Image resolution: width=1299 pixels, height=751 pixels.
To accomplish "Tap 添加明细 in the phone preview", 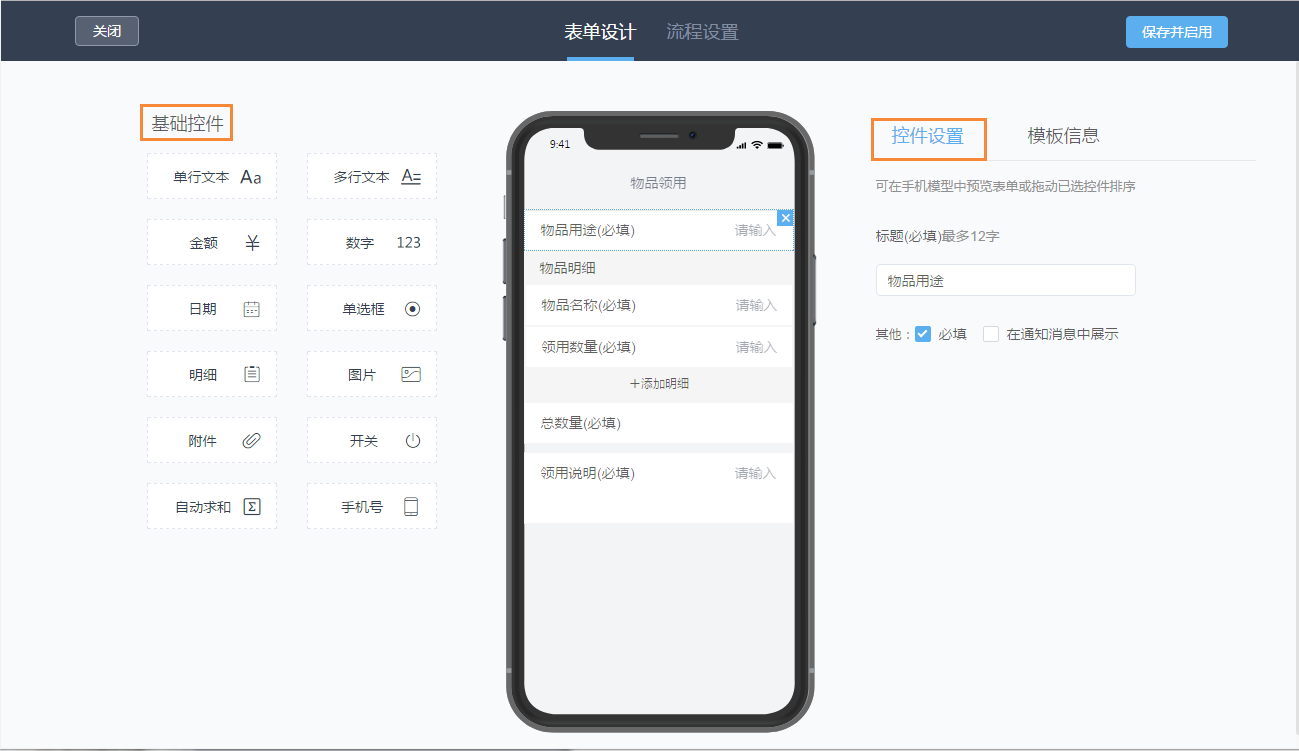I will tap(658, 384).
